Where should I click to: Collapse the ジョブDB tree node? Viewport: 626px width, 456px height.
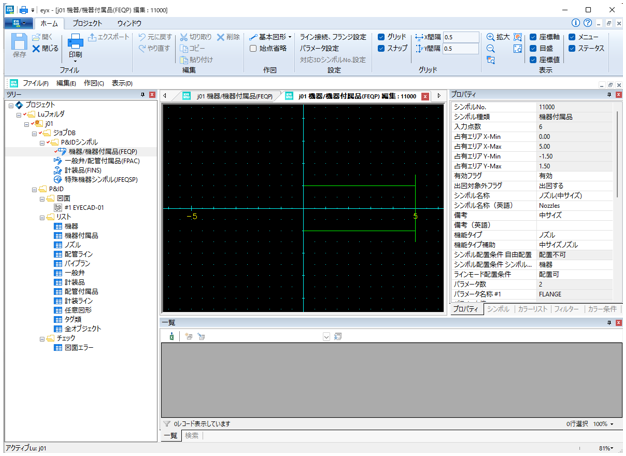[x=34, y=133]
